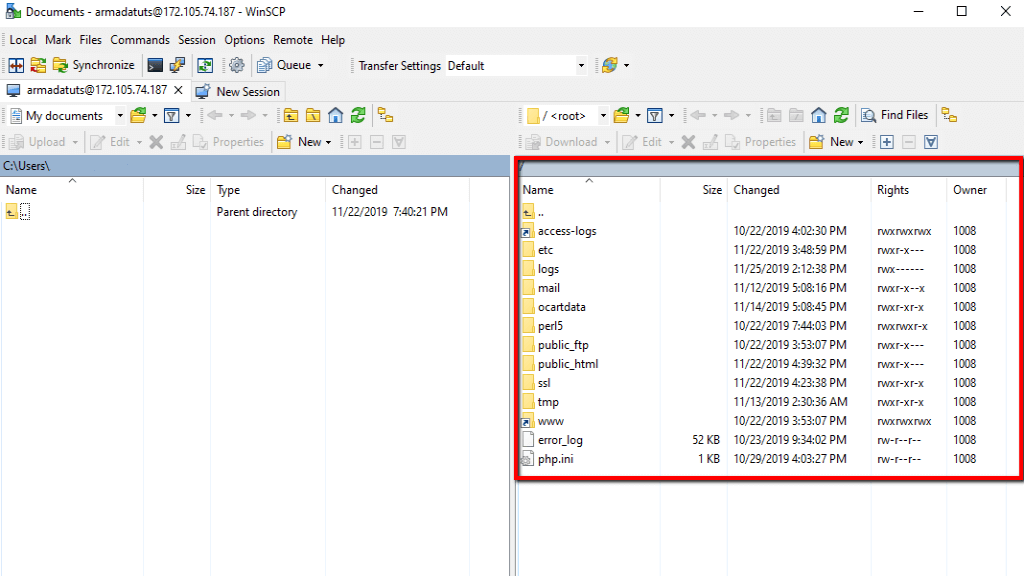
Task: Open the terminal console icon
Action: (x=155, y=66)
